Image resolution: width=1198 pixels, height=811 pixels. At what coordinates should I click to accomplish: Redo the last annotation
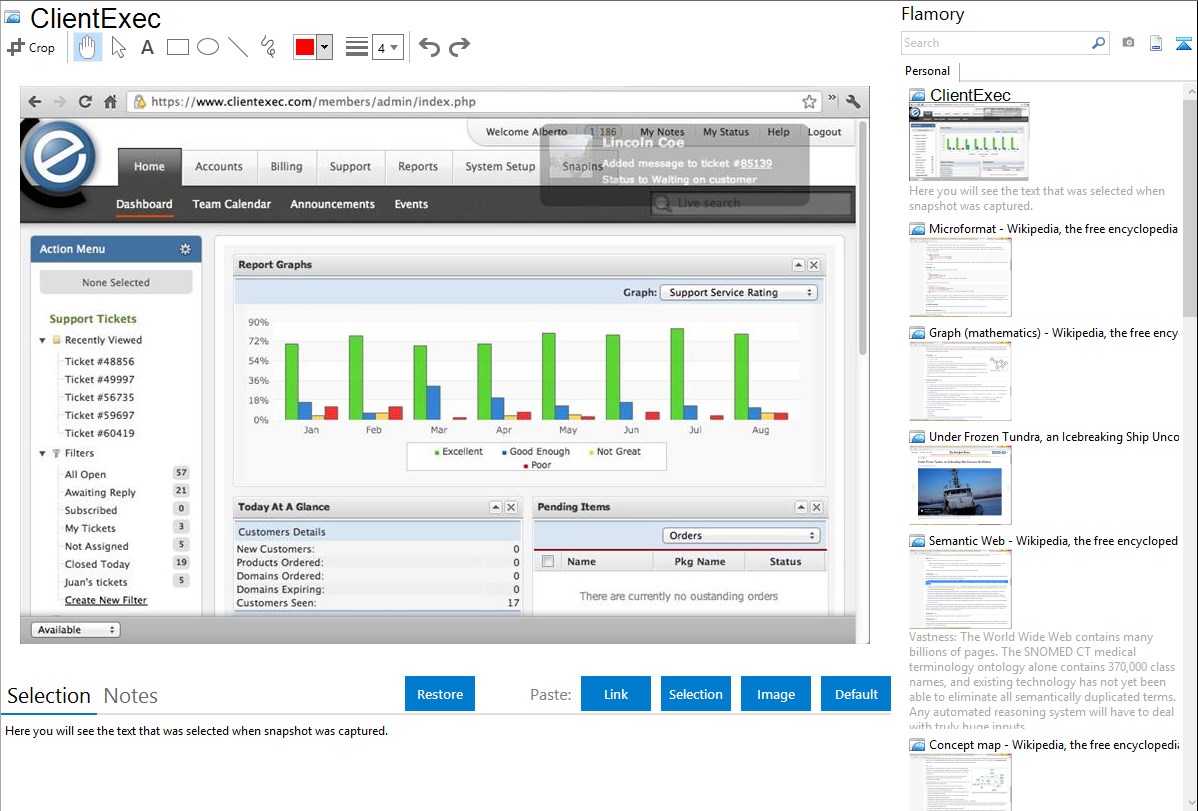click(x=459, y=47)
